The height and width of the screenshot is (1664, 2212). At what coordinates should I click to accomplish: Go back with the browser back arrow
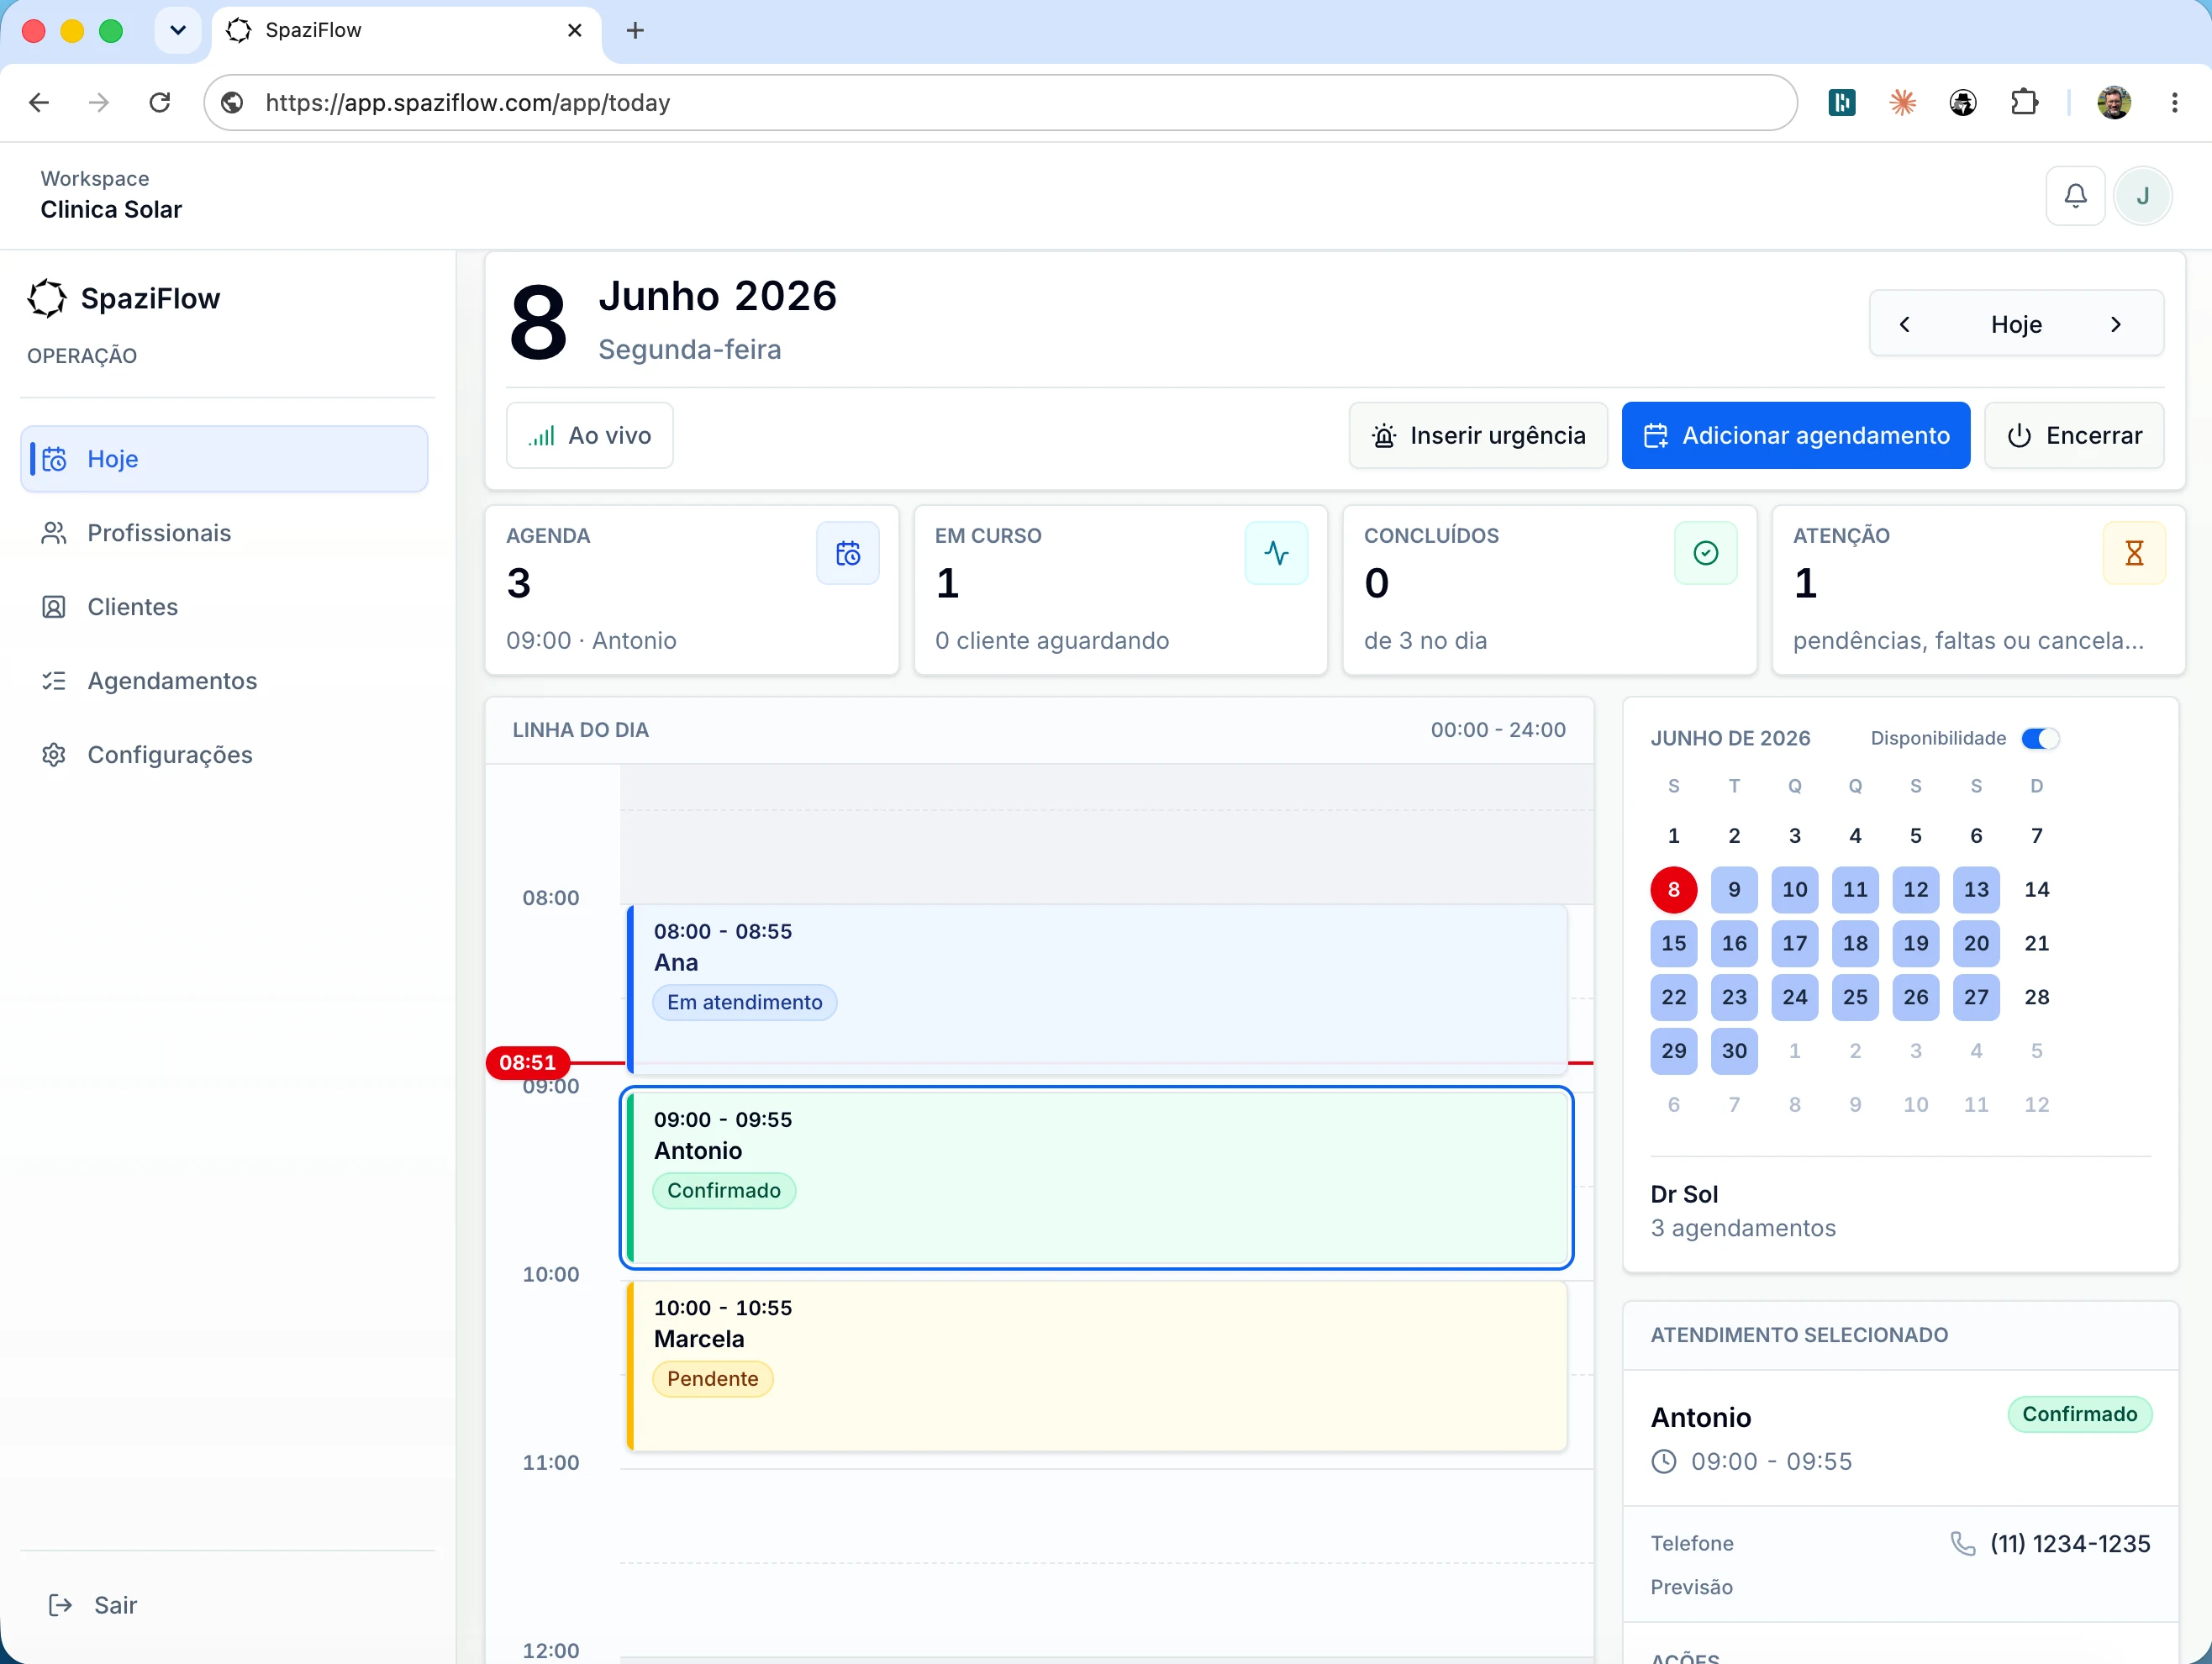[39, 102]
